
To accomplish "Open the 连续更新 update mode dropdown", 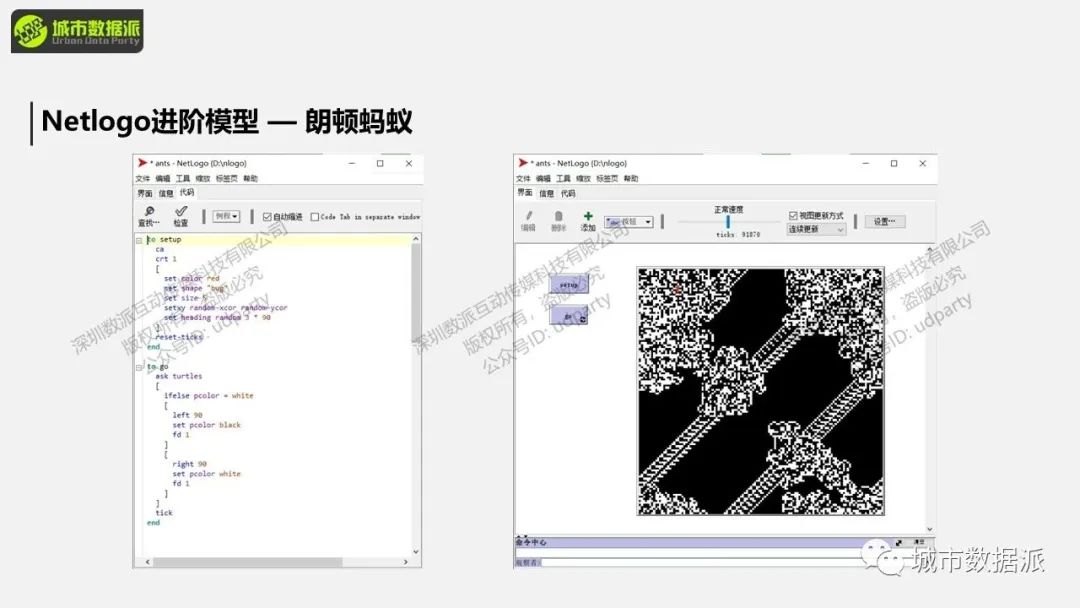I will 816,229.
